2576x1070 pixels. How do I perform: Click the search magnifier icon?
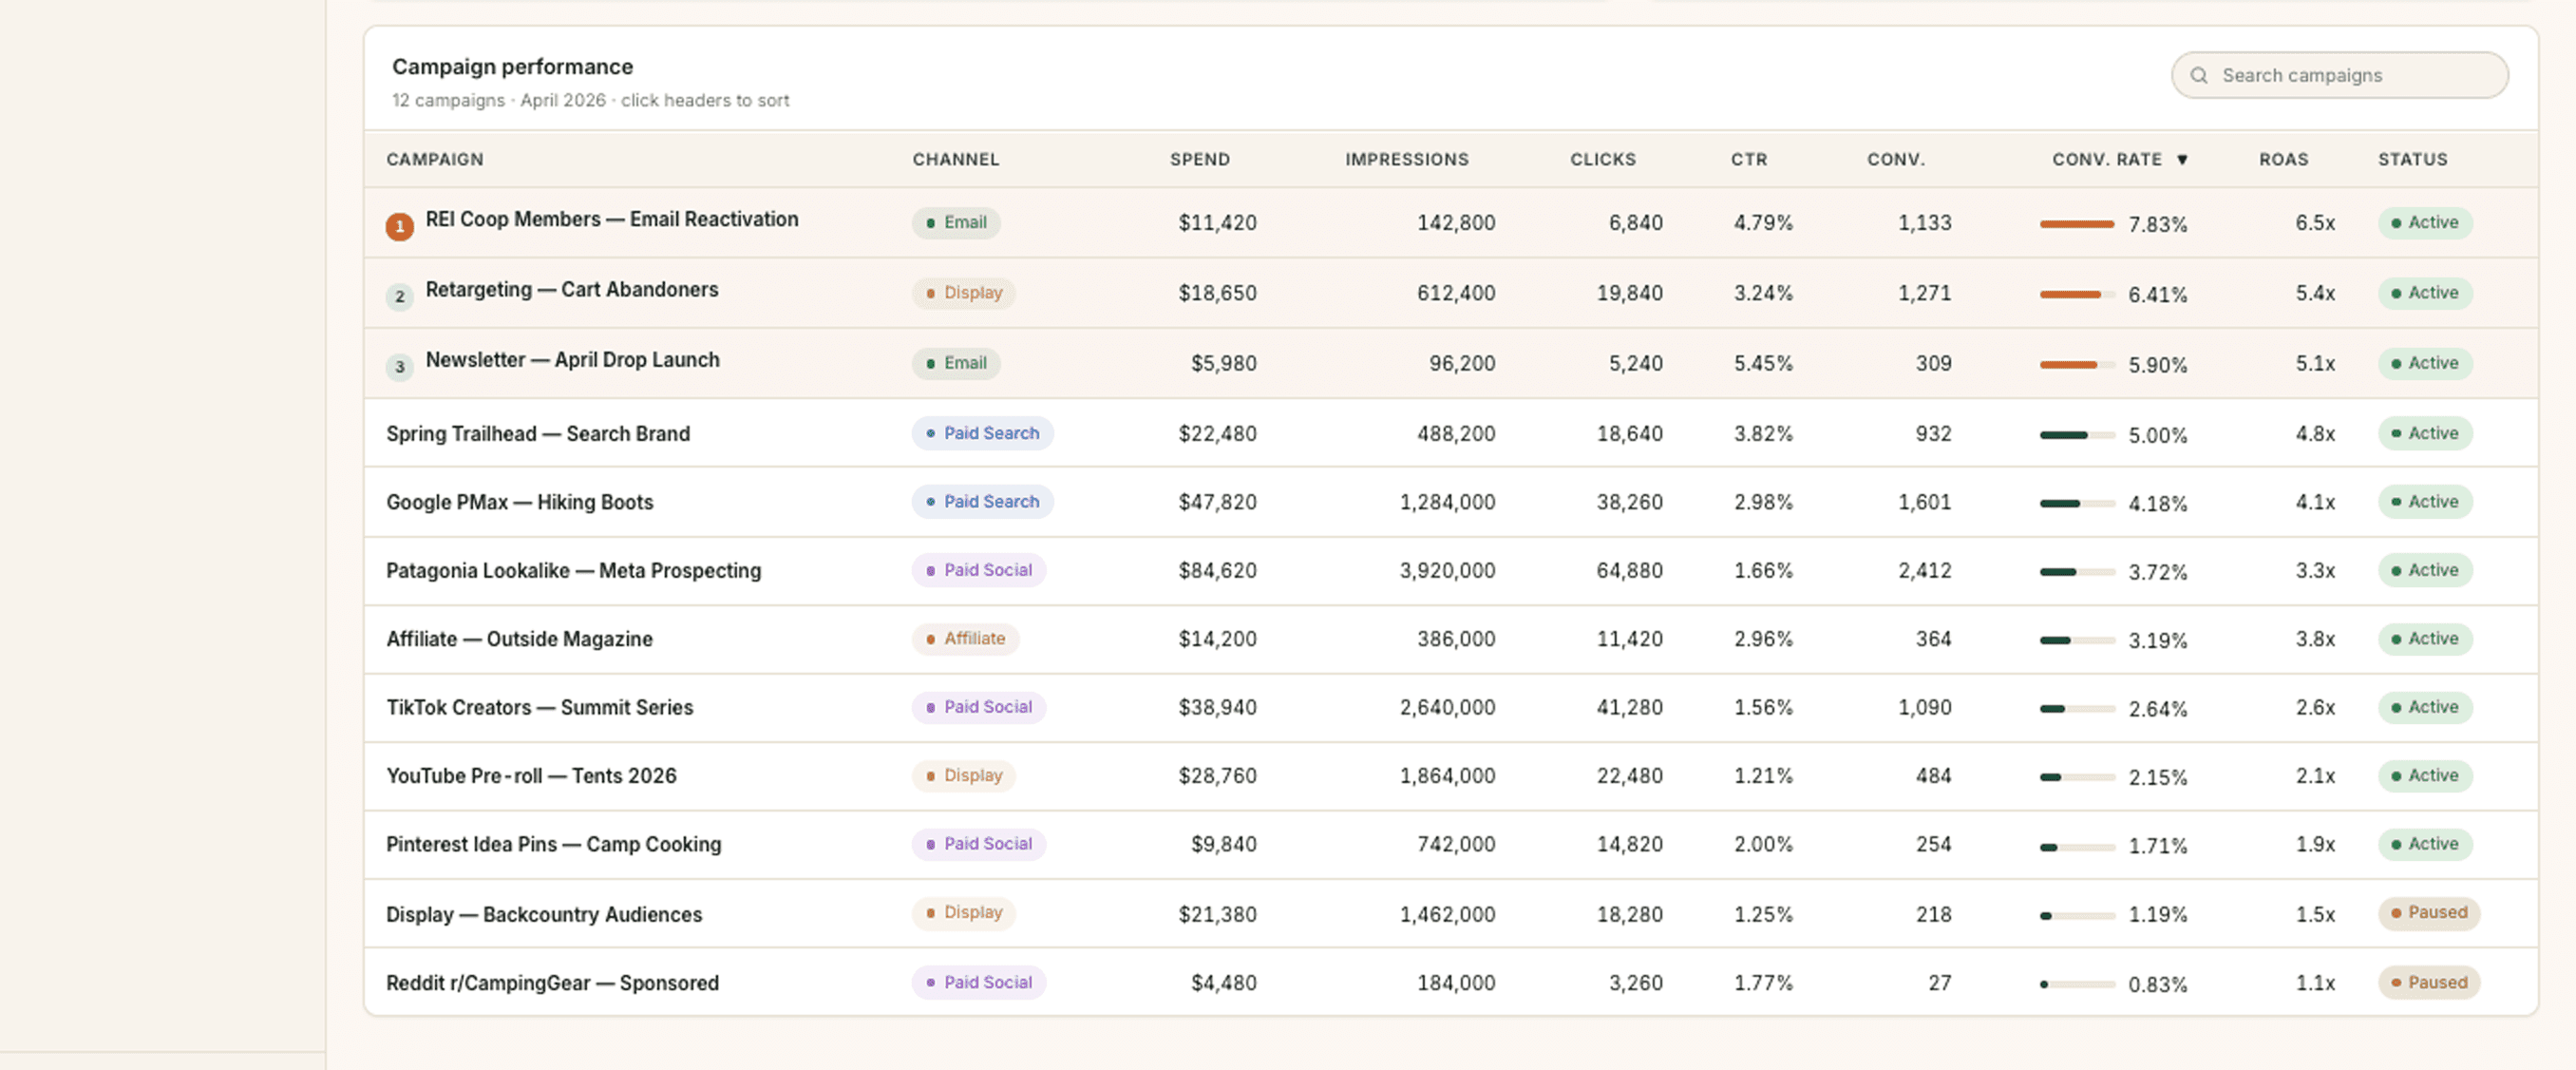pyautogui.click(x=2199, y=76)
